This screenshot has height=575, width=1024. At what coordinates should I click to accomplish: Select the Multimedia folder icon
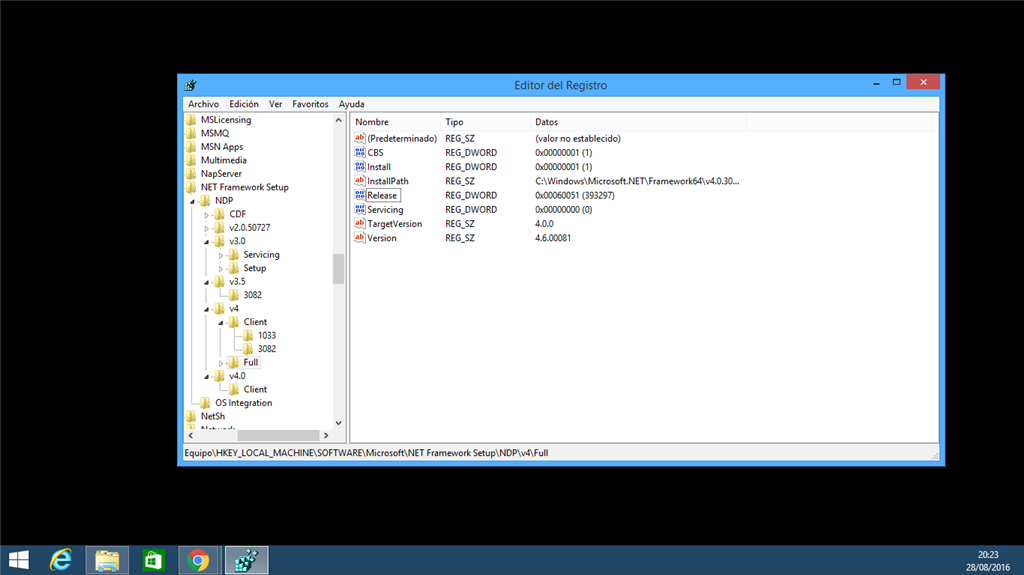tap(191, 160)
